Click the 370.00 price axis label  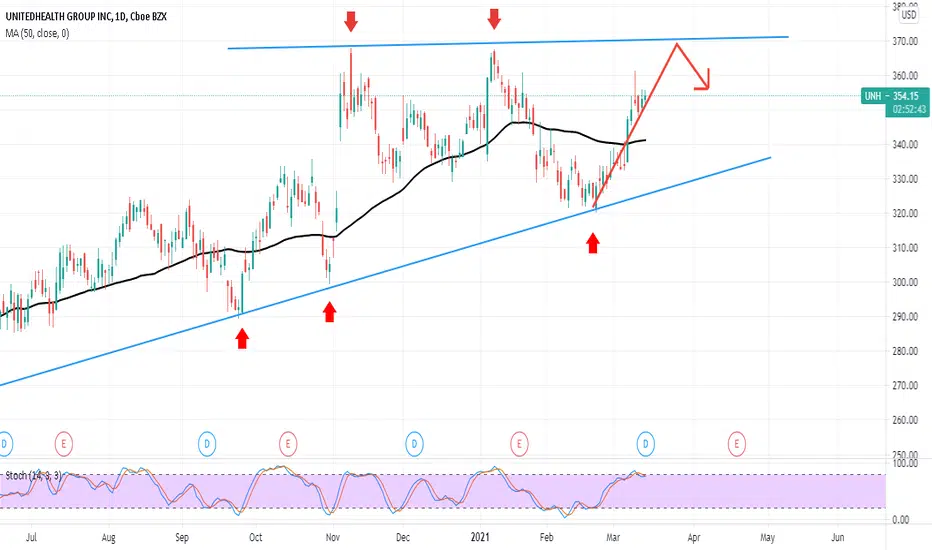tap(905, 41)
